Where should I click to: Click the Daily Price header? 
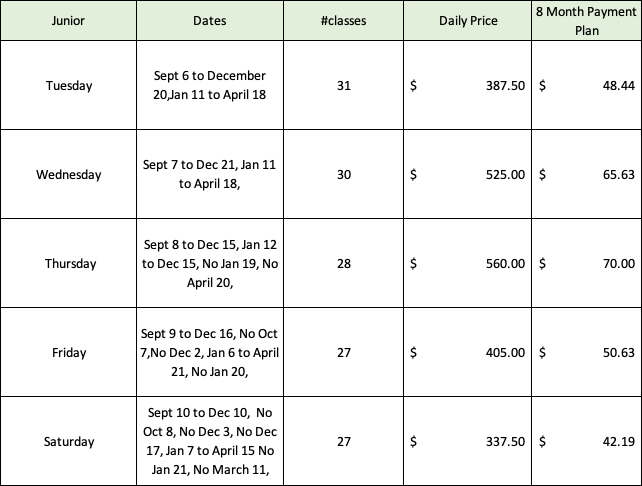click(x=468, y=20)
